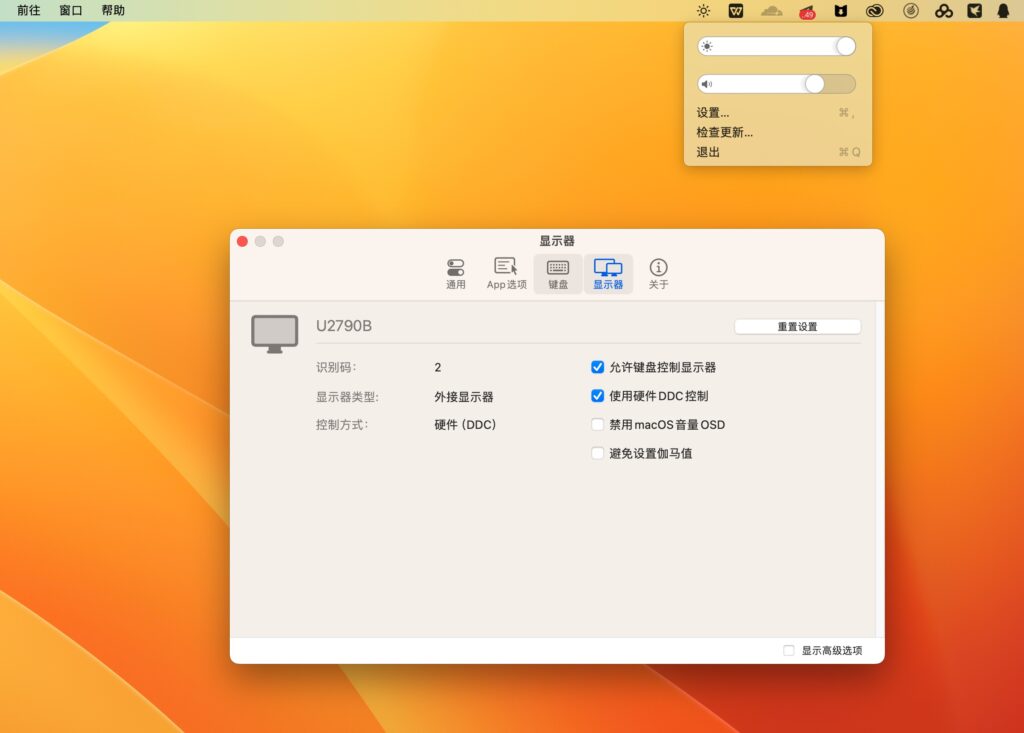Check the 显示高级选项 box
This screenshot has height=733, width=1024.
tap(788, 650)
